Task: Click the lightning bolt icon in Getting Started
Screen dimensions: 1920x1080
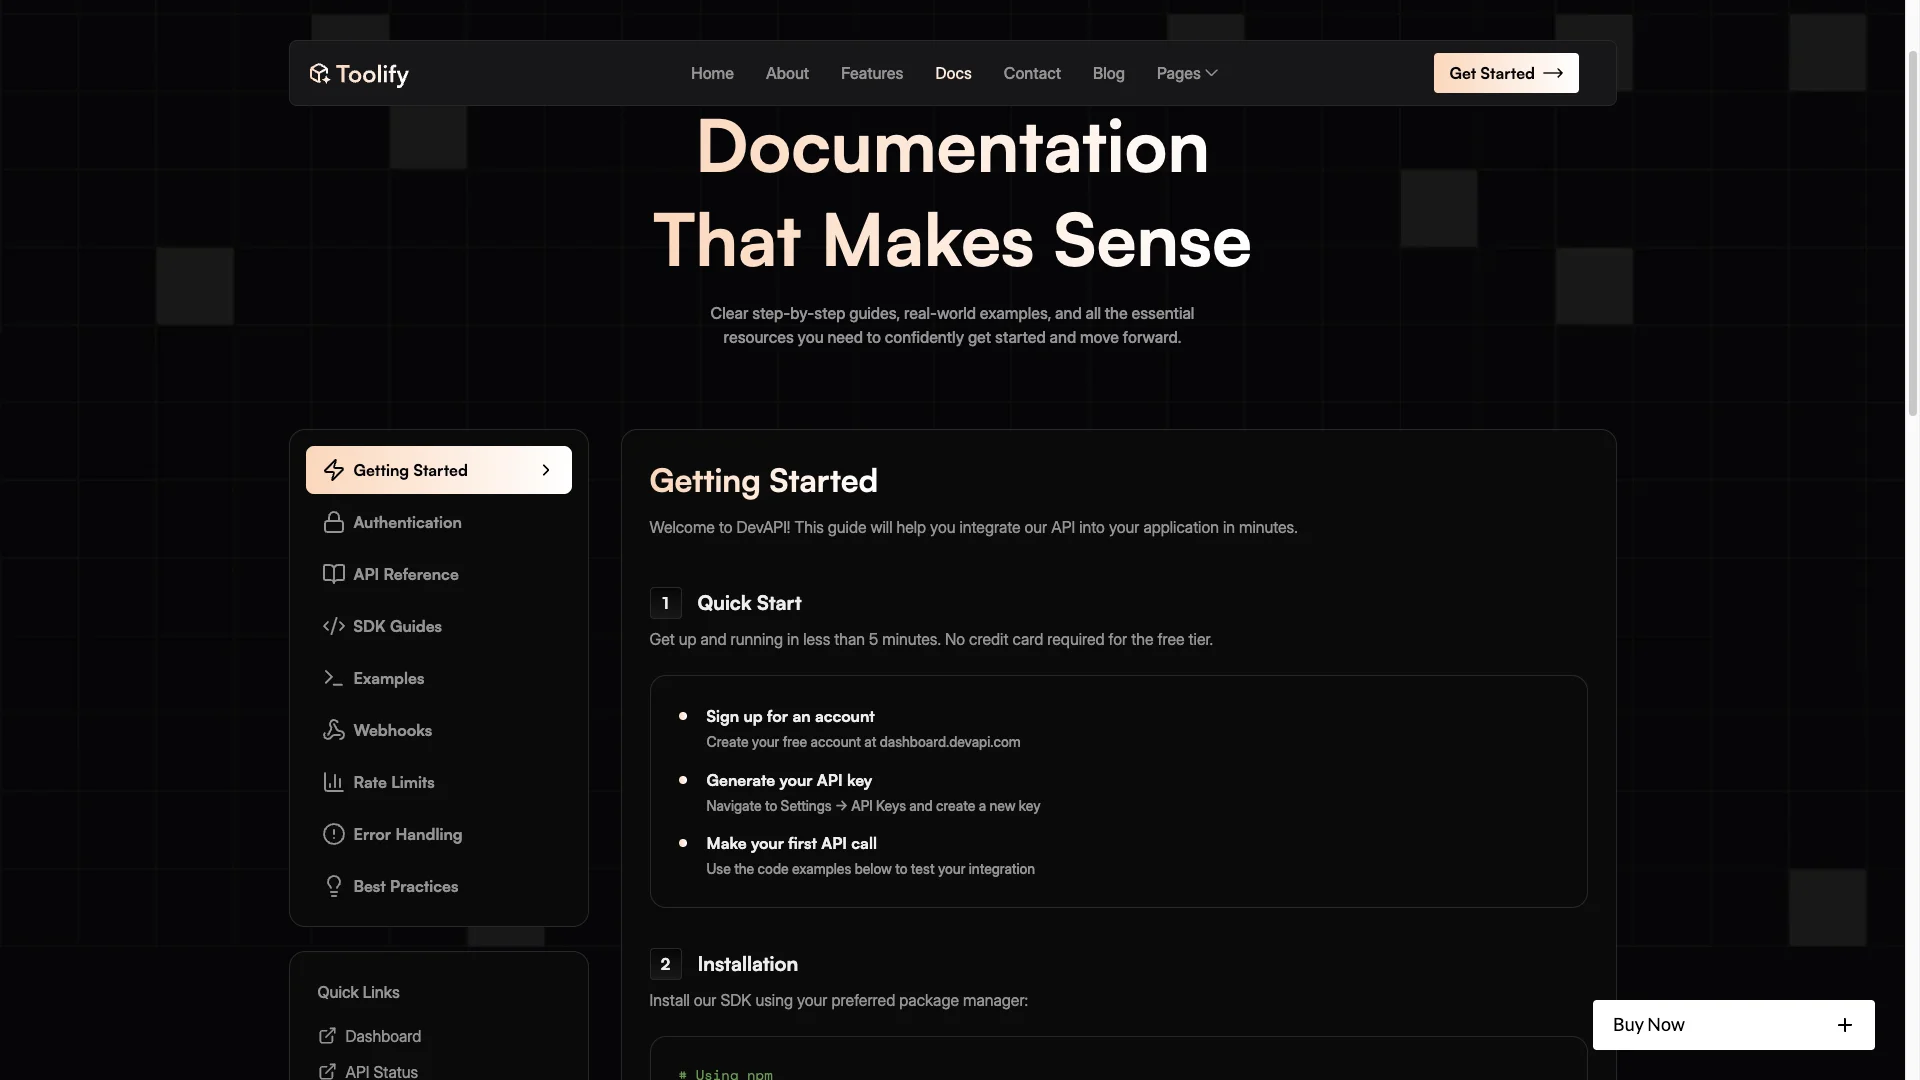Action: pos(334,470)
